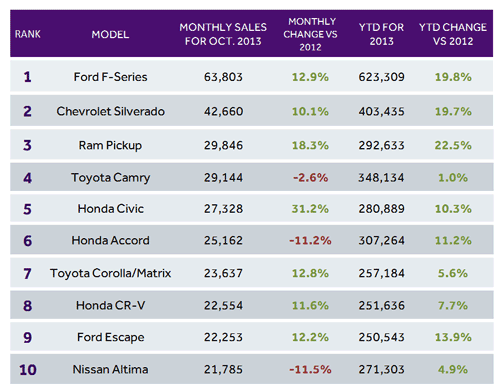Click the RANK column header
Screen dimensions: 500x392
tap(28, 34)
